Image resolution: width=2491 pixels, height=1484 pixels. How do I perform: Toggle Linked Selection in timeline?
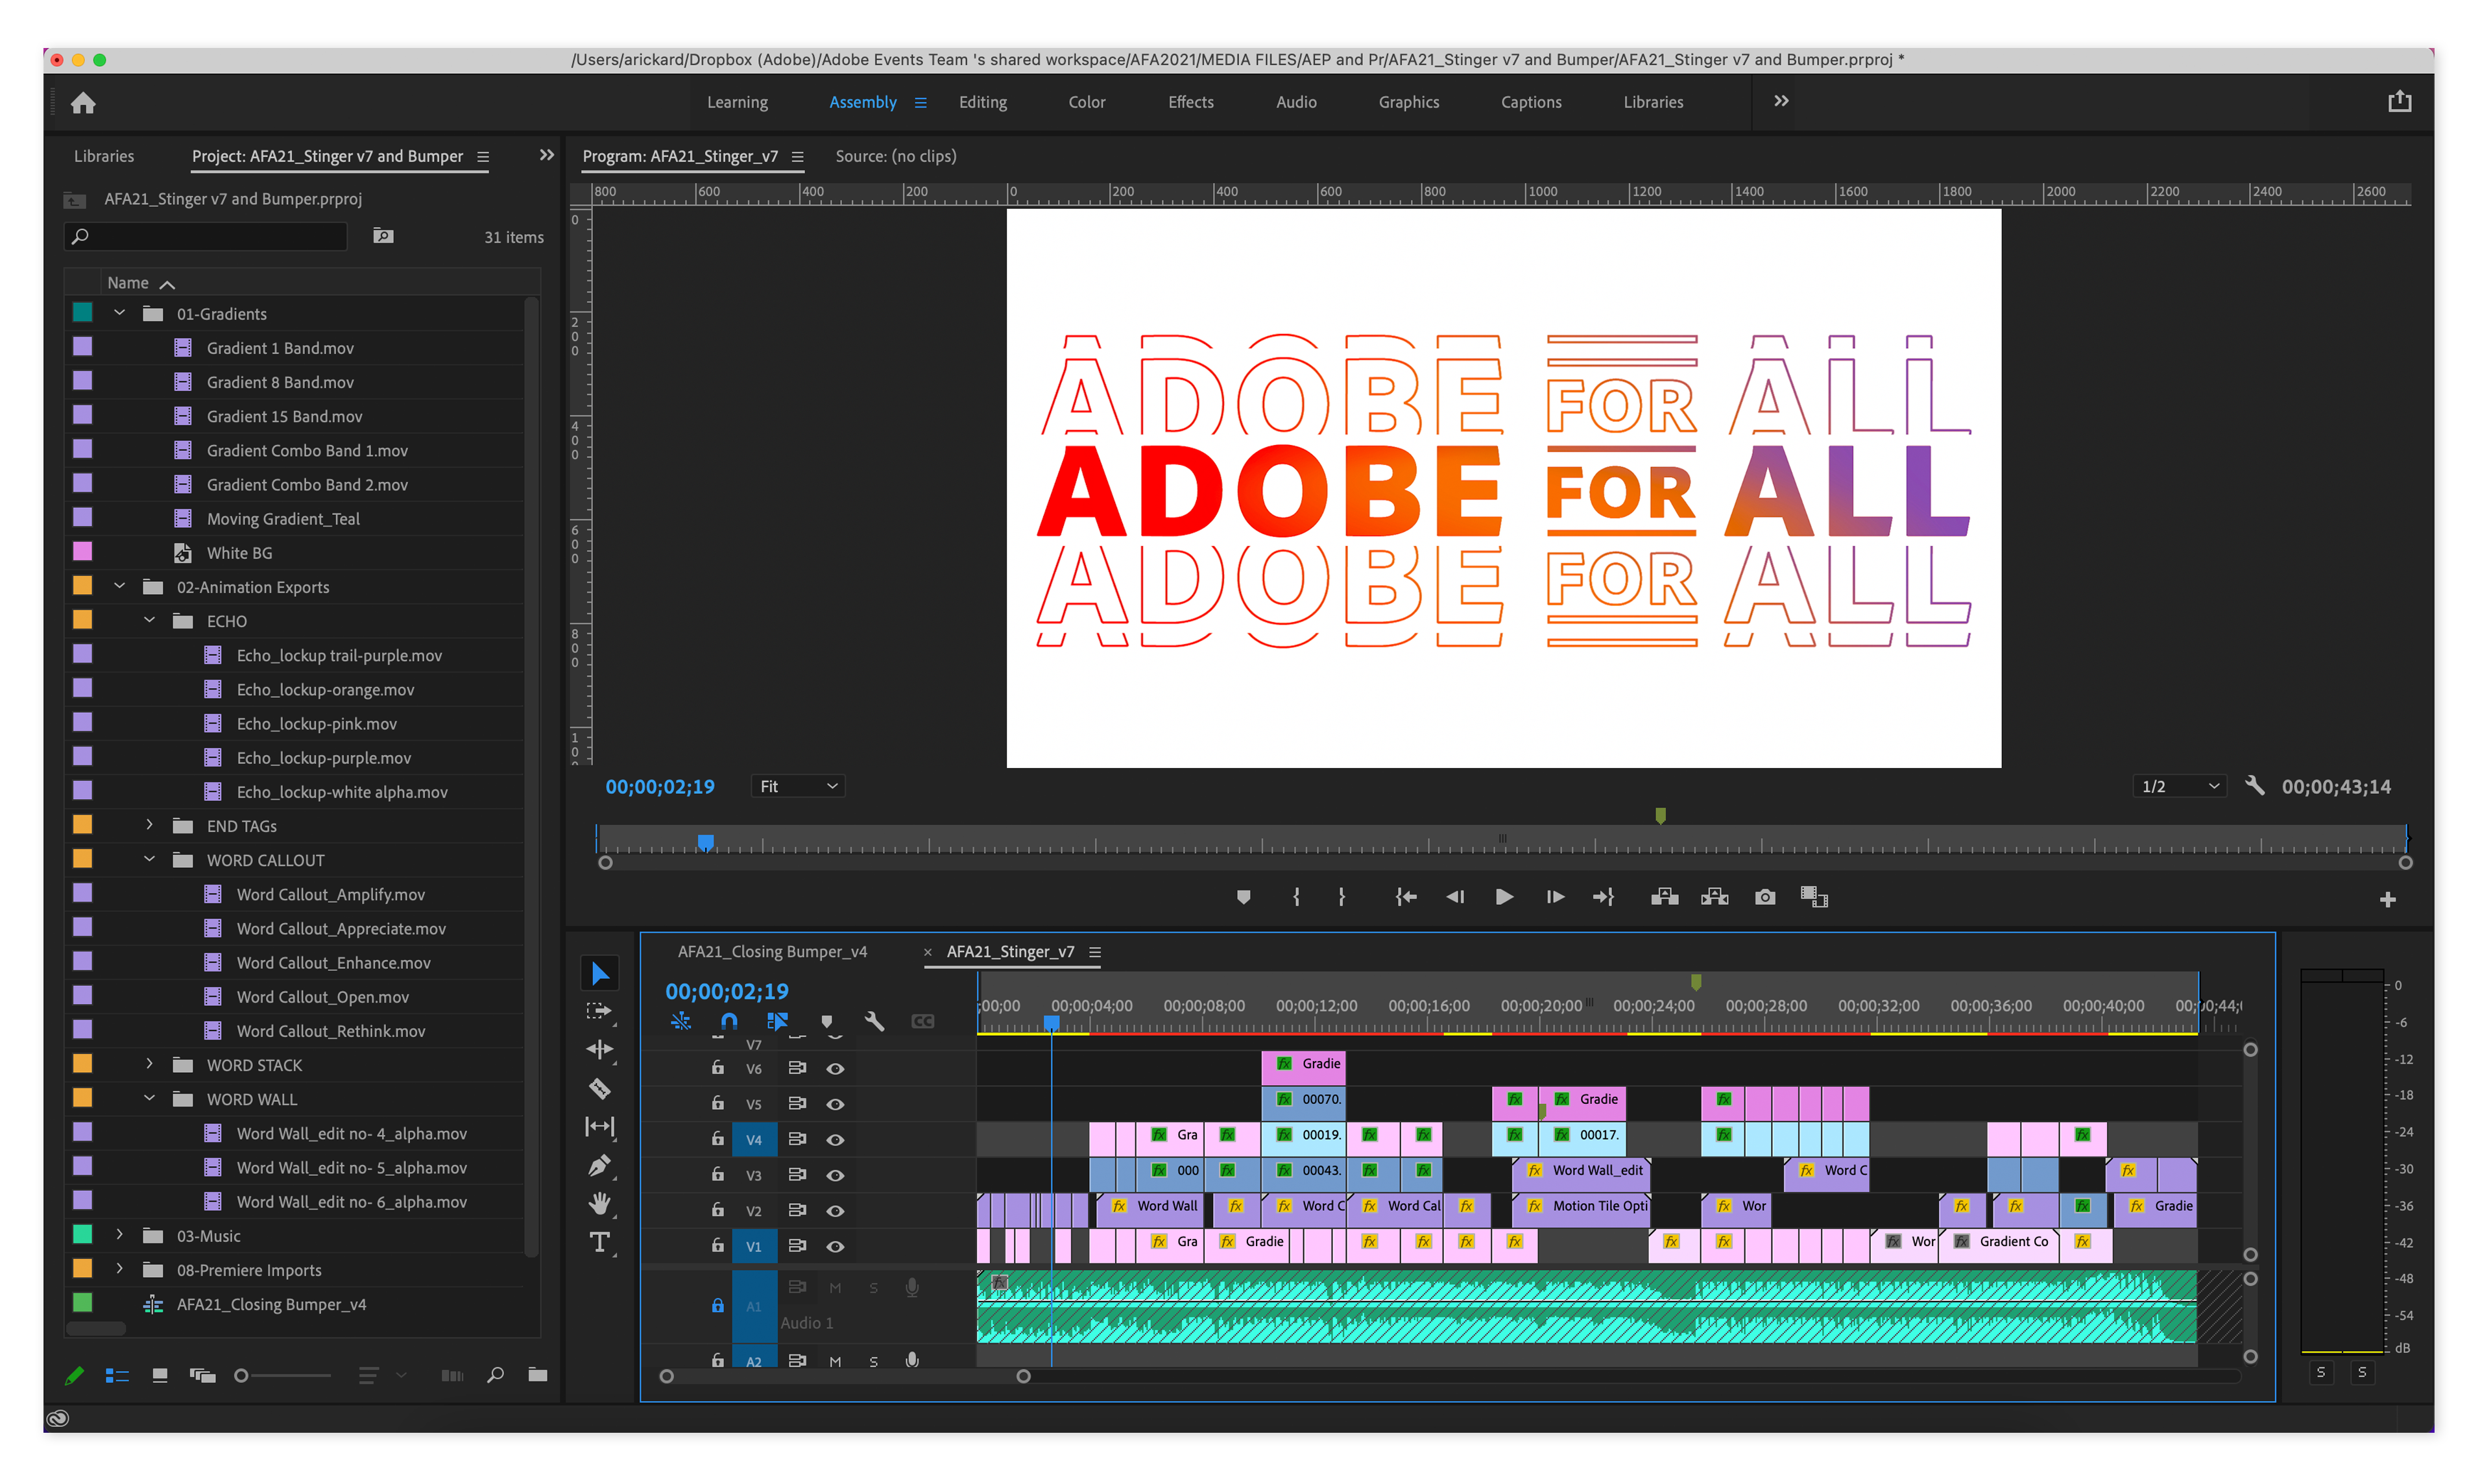777,1022
